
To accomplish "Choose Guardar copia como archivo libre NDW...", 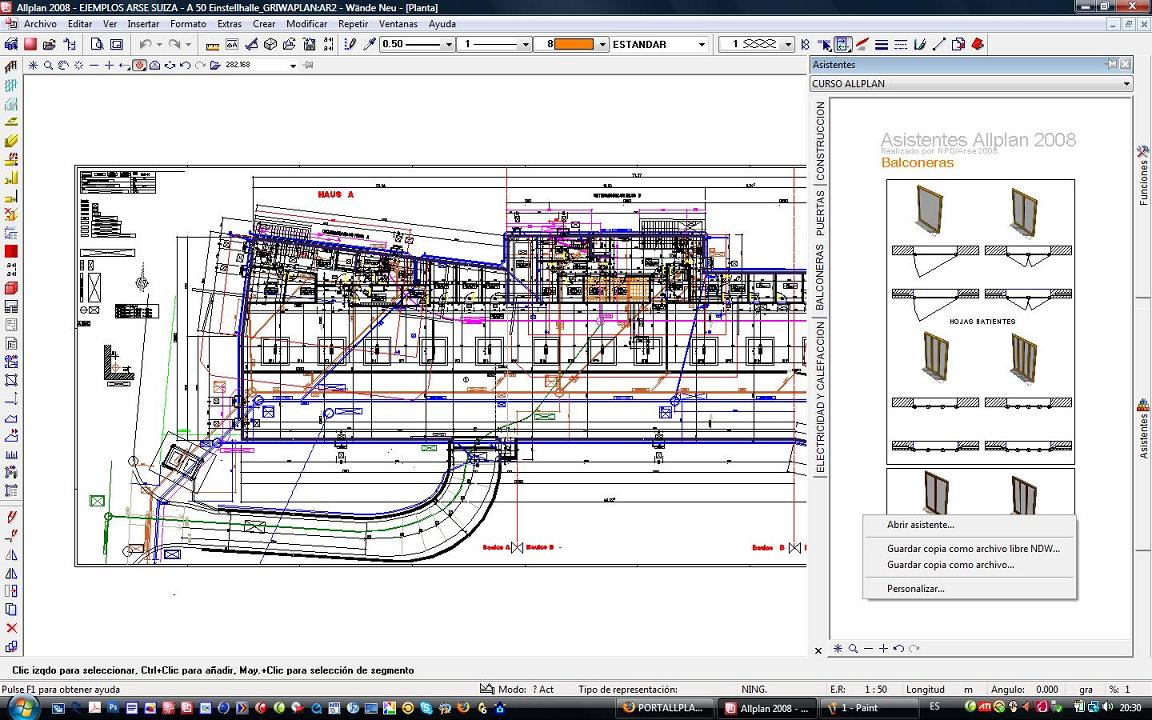I will coord(973,549).
